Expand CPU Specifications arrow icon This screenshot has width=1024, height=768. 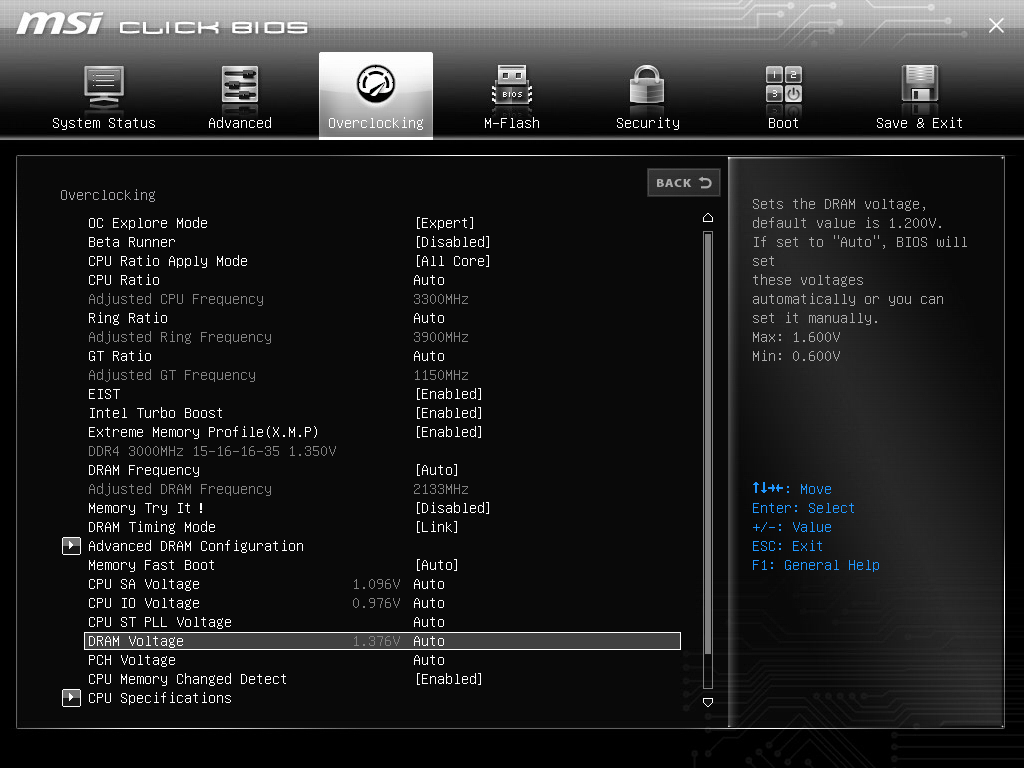coord(71,698)
